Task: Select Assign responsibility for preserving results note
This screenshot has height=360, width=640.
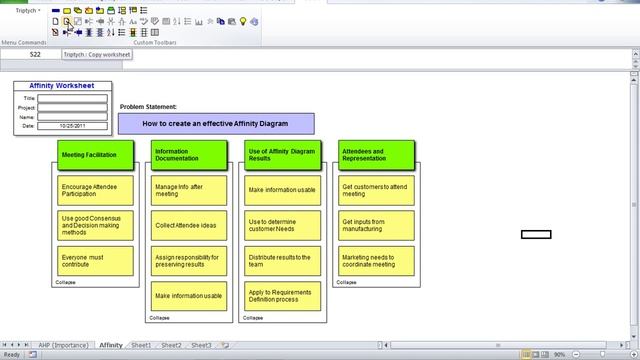Action: [189, 261]
